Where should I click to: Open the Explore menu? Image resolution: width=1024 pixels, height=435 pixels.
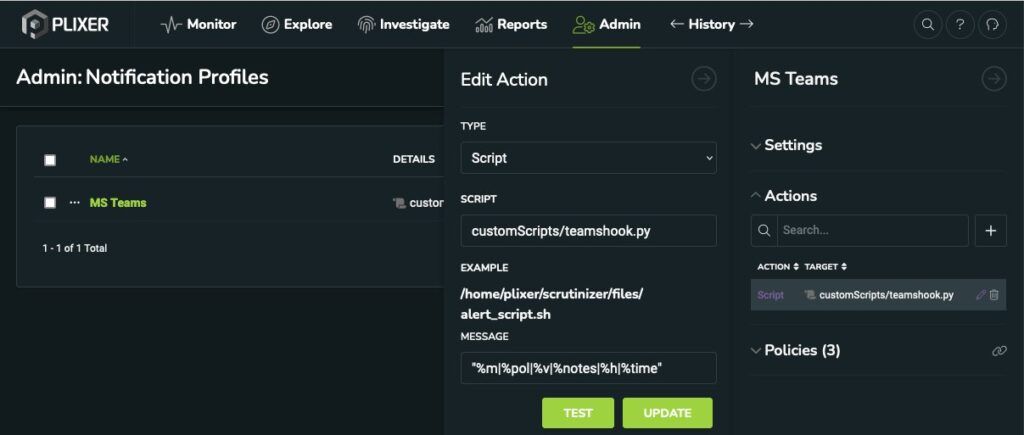coord(296,24)
